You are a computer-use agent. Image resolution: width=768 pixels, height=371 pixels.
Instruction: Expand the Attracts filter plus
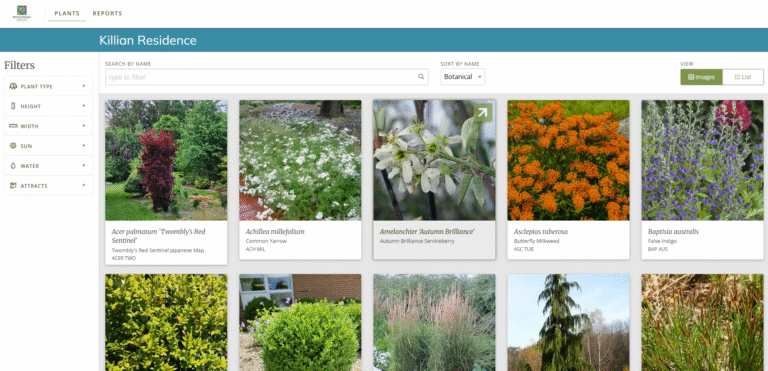[84, 186]
